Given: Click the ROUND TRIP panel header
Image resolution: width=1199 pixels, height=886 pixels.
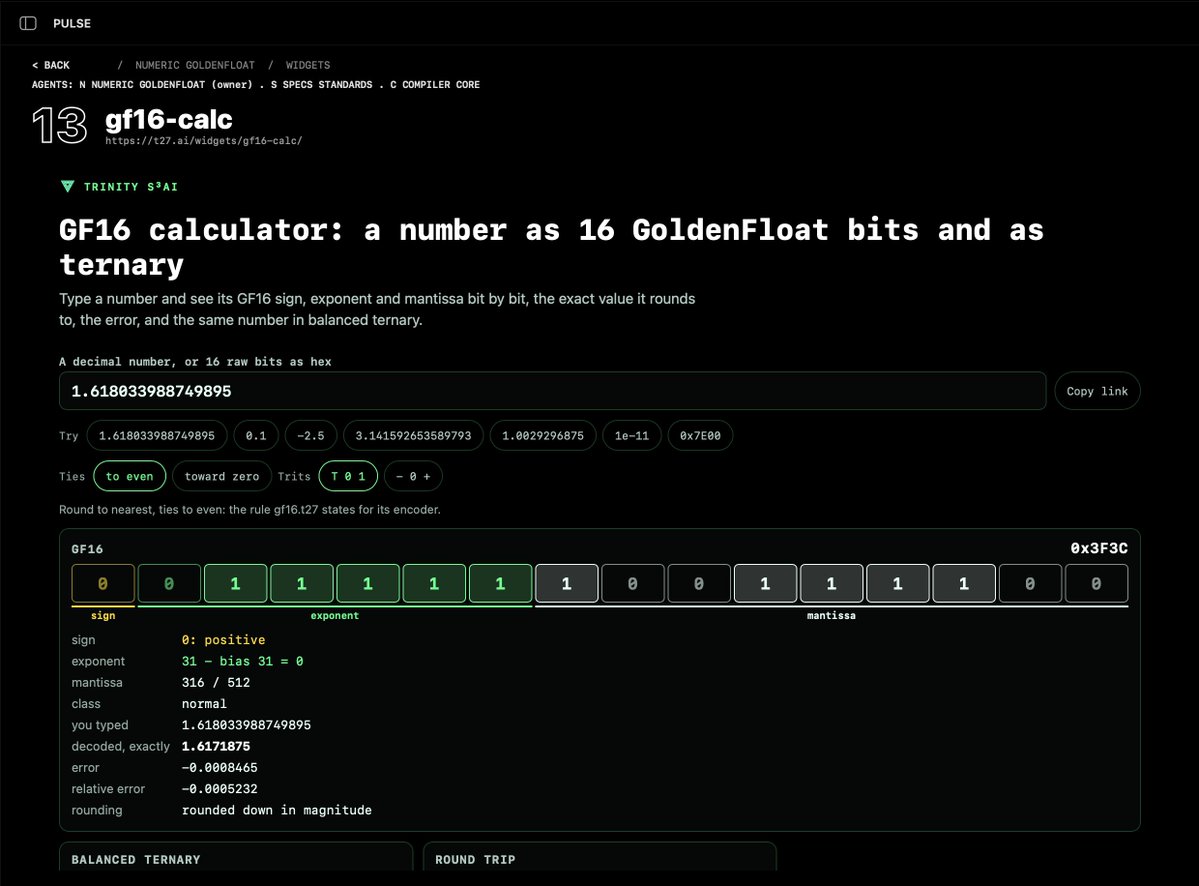Looking at the screenshot, I should click(476, 859).
